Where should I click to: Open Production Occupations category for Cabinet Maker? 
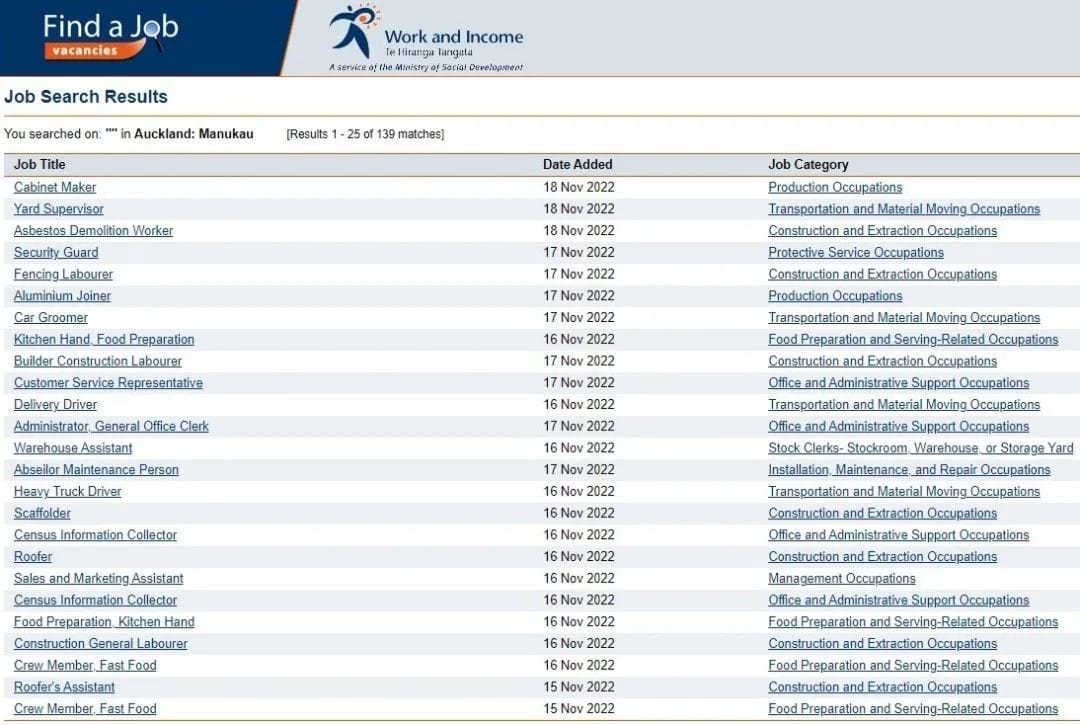pos(835,187)
